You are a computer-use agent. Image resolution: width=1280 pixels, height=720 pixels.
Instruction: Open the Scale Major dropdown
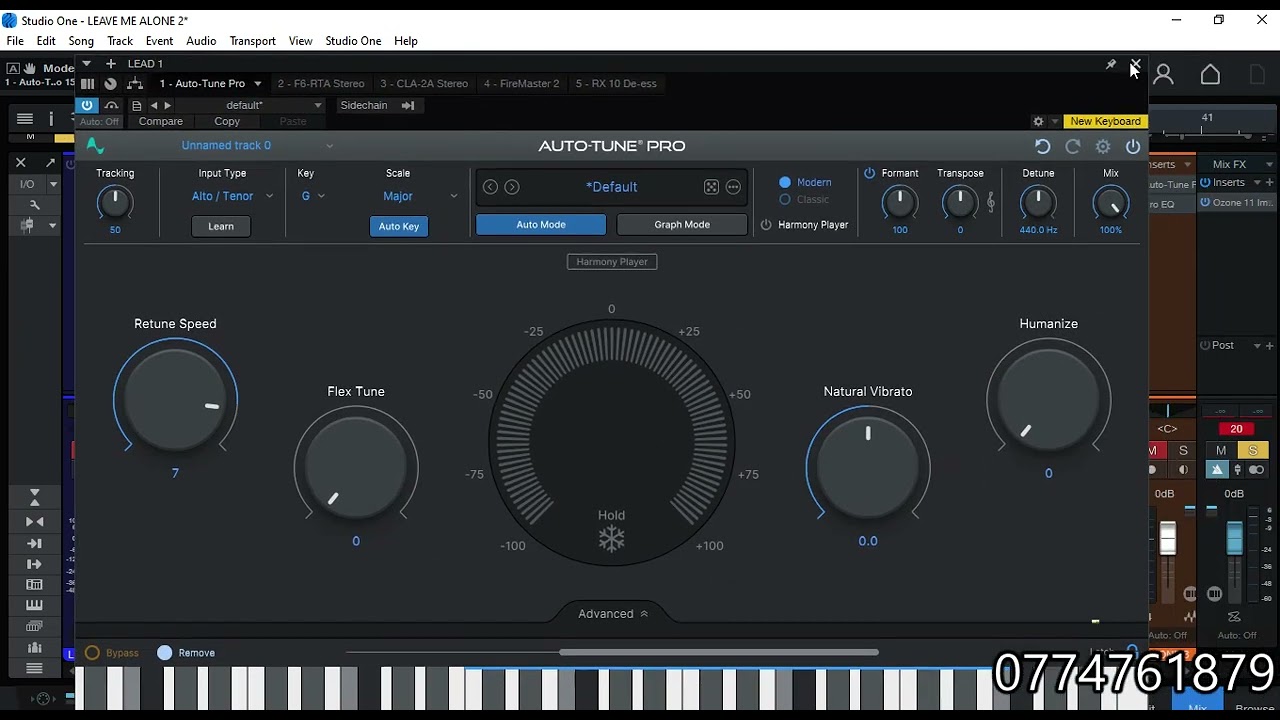420,196
